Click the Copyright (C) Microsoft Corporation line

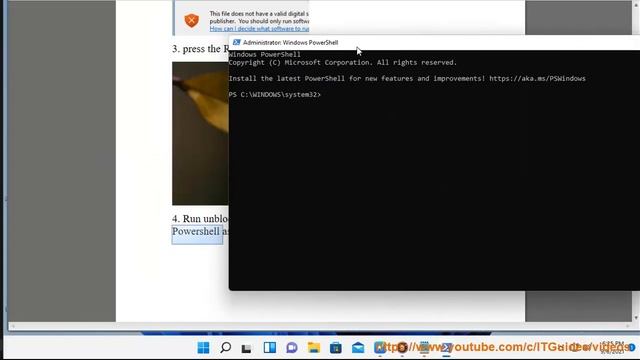point(343,62)
